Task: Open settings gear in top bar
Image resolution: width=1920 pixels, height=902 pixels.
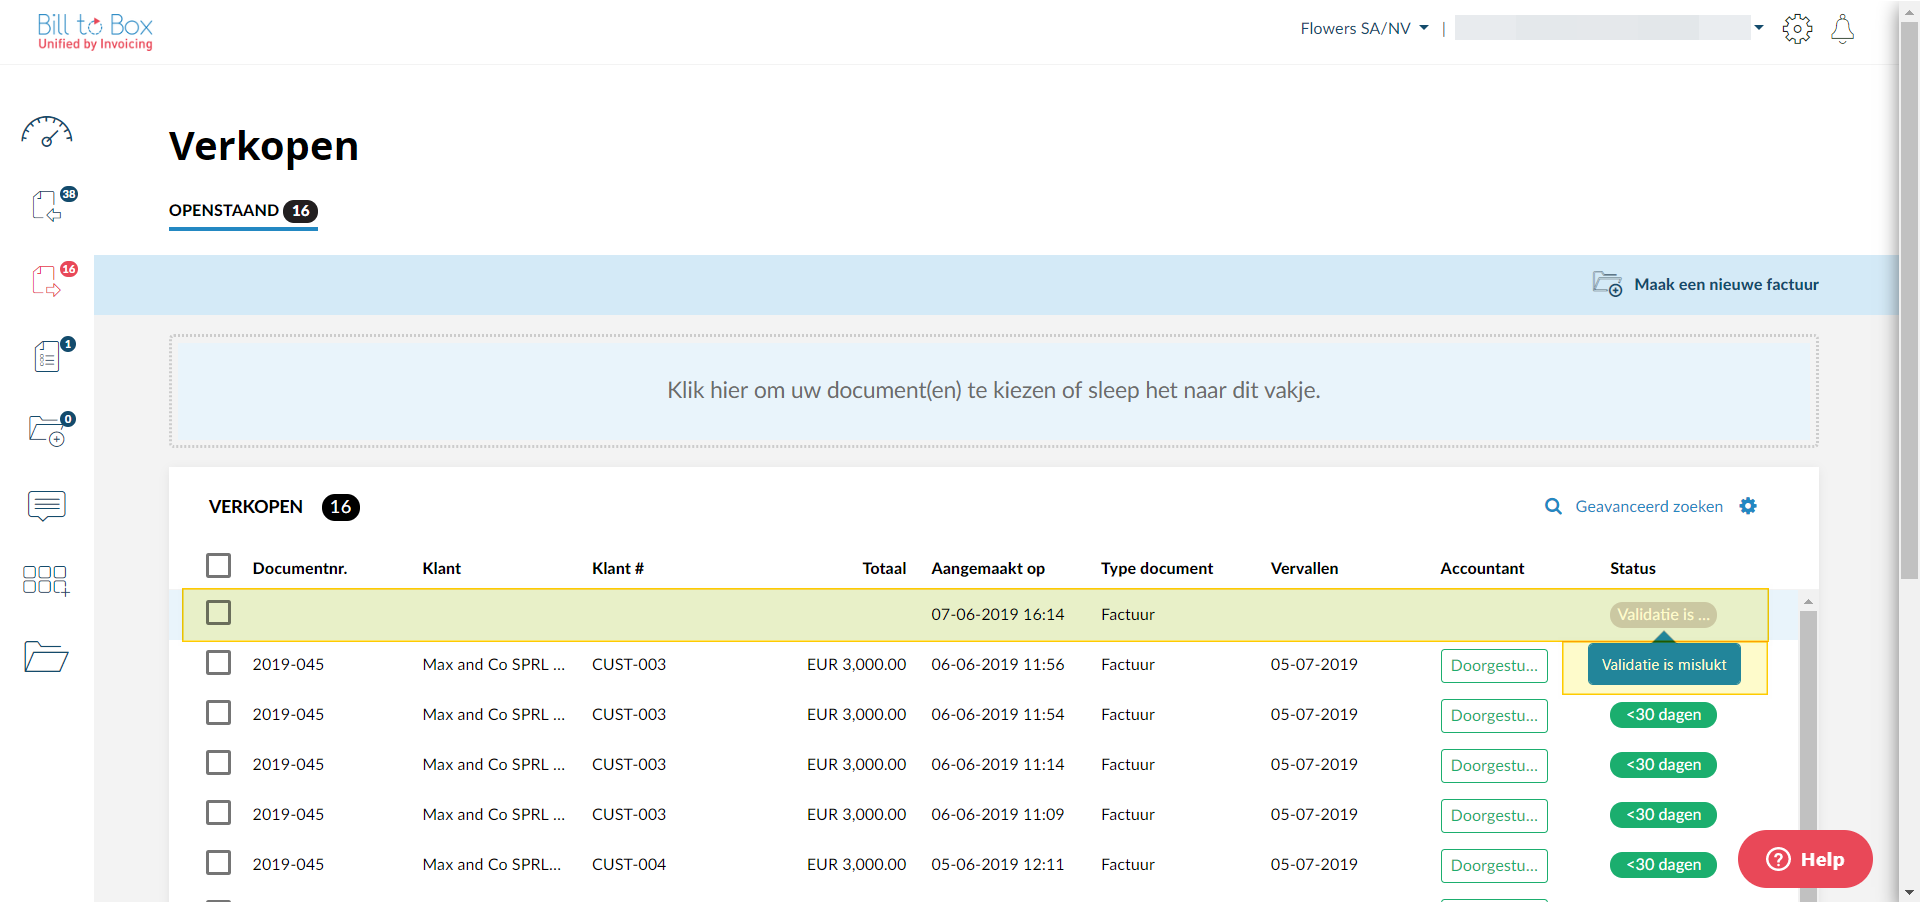Action: point(1797,29)
